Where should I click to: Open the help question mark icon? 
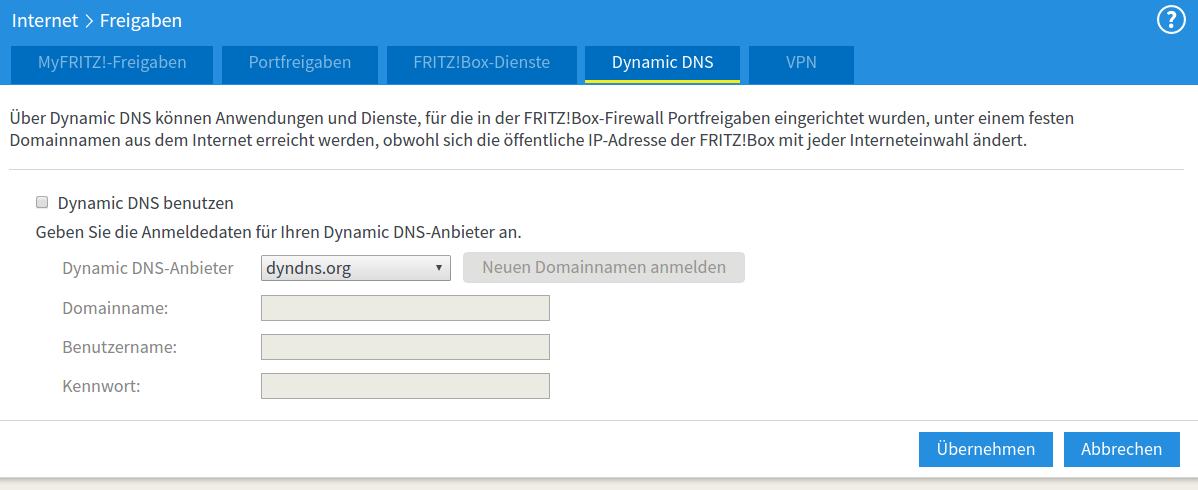tap(1170, 20)
